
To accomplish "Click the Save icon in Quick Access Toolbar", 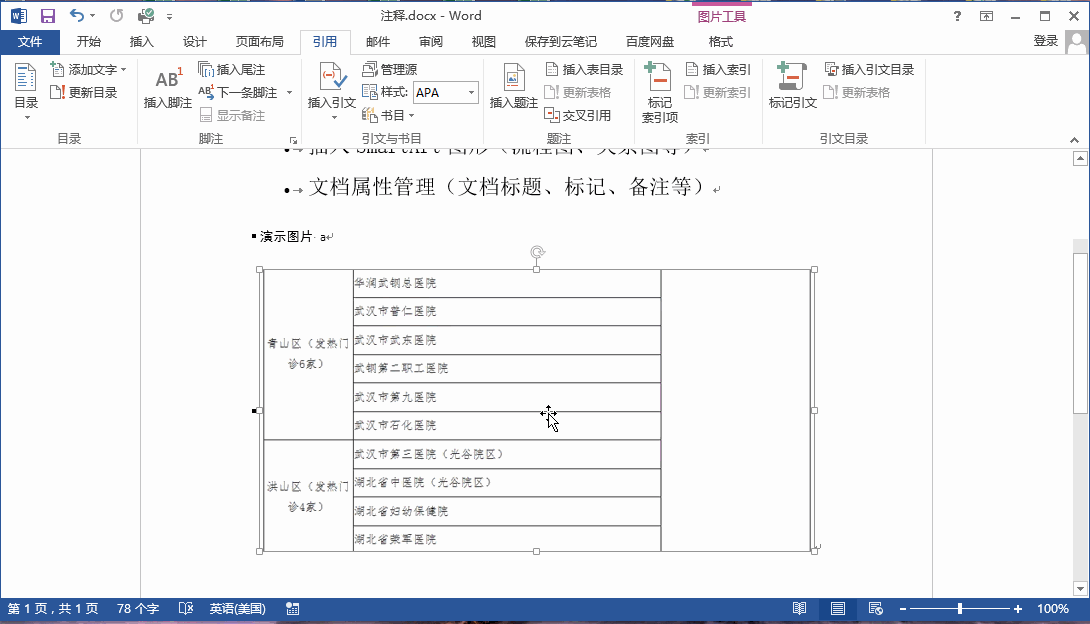I will click(x=46, y=15).
